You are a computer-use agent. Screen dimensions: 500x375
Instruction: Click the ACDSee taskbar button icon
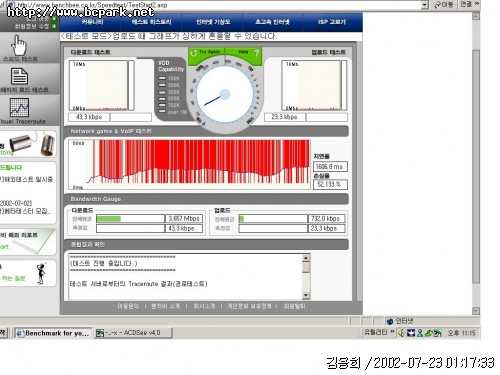(x=100, y=333)
